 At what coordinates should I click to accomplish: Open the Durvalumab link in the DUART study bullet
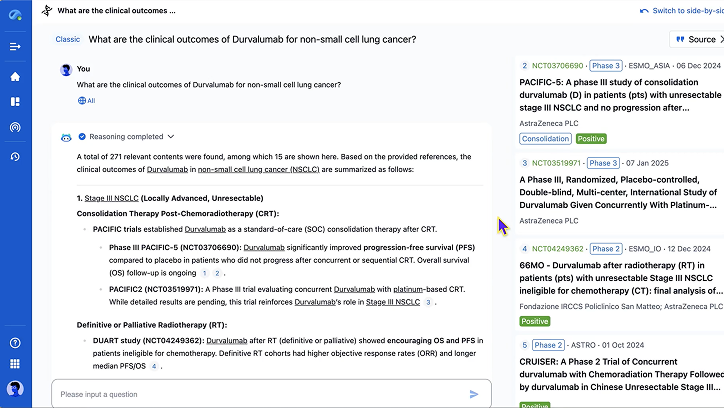coord(227,341)
